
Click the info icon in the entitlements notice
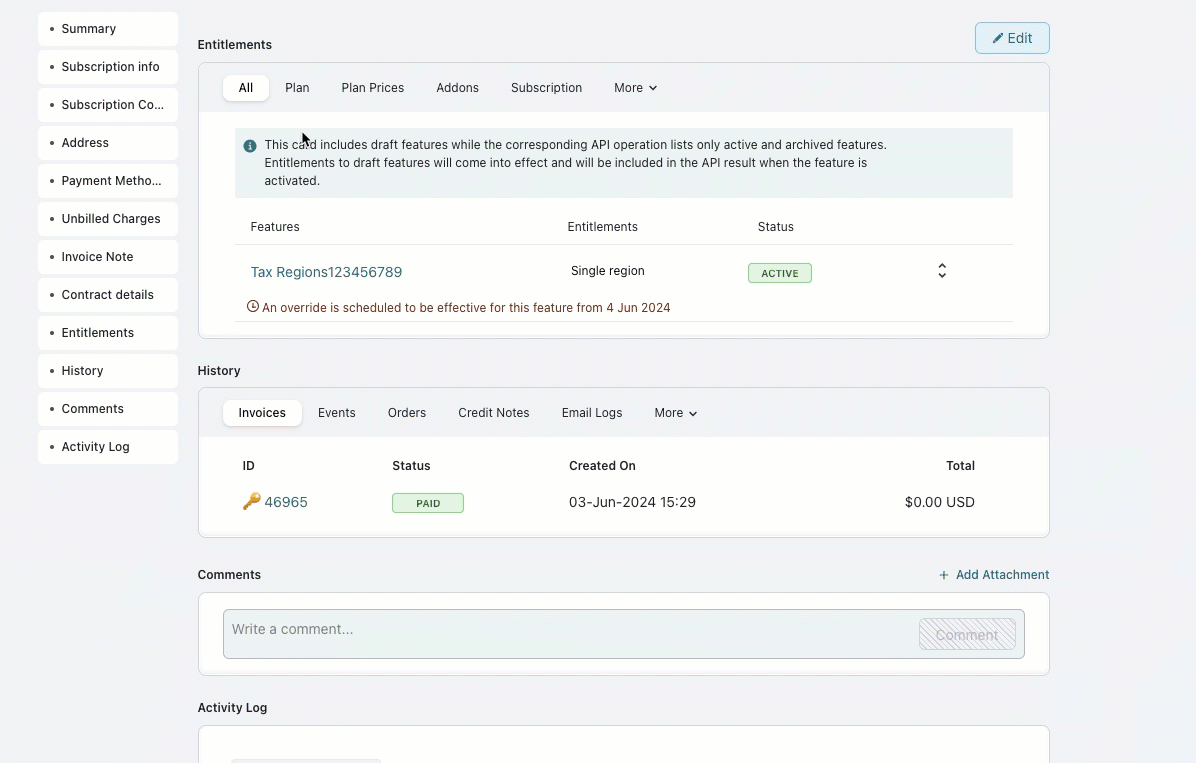(x=249, y=146)
